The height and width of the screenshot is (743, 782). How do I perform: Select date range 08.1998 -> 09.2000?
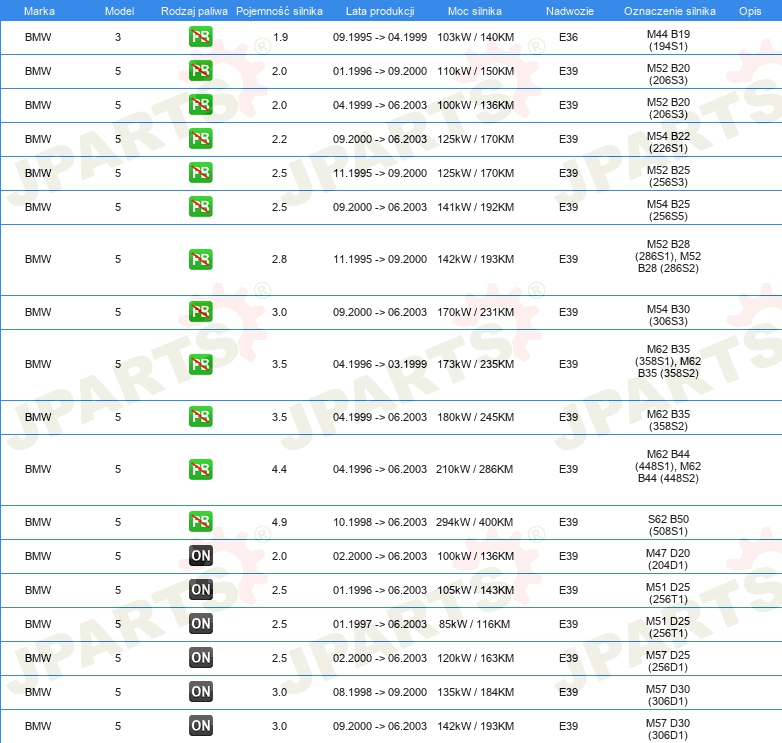tap(380, 692)
